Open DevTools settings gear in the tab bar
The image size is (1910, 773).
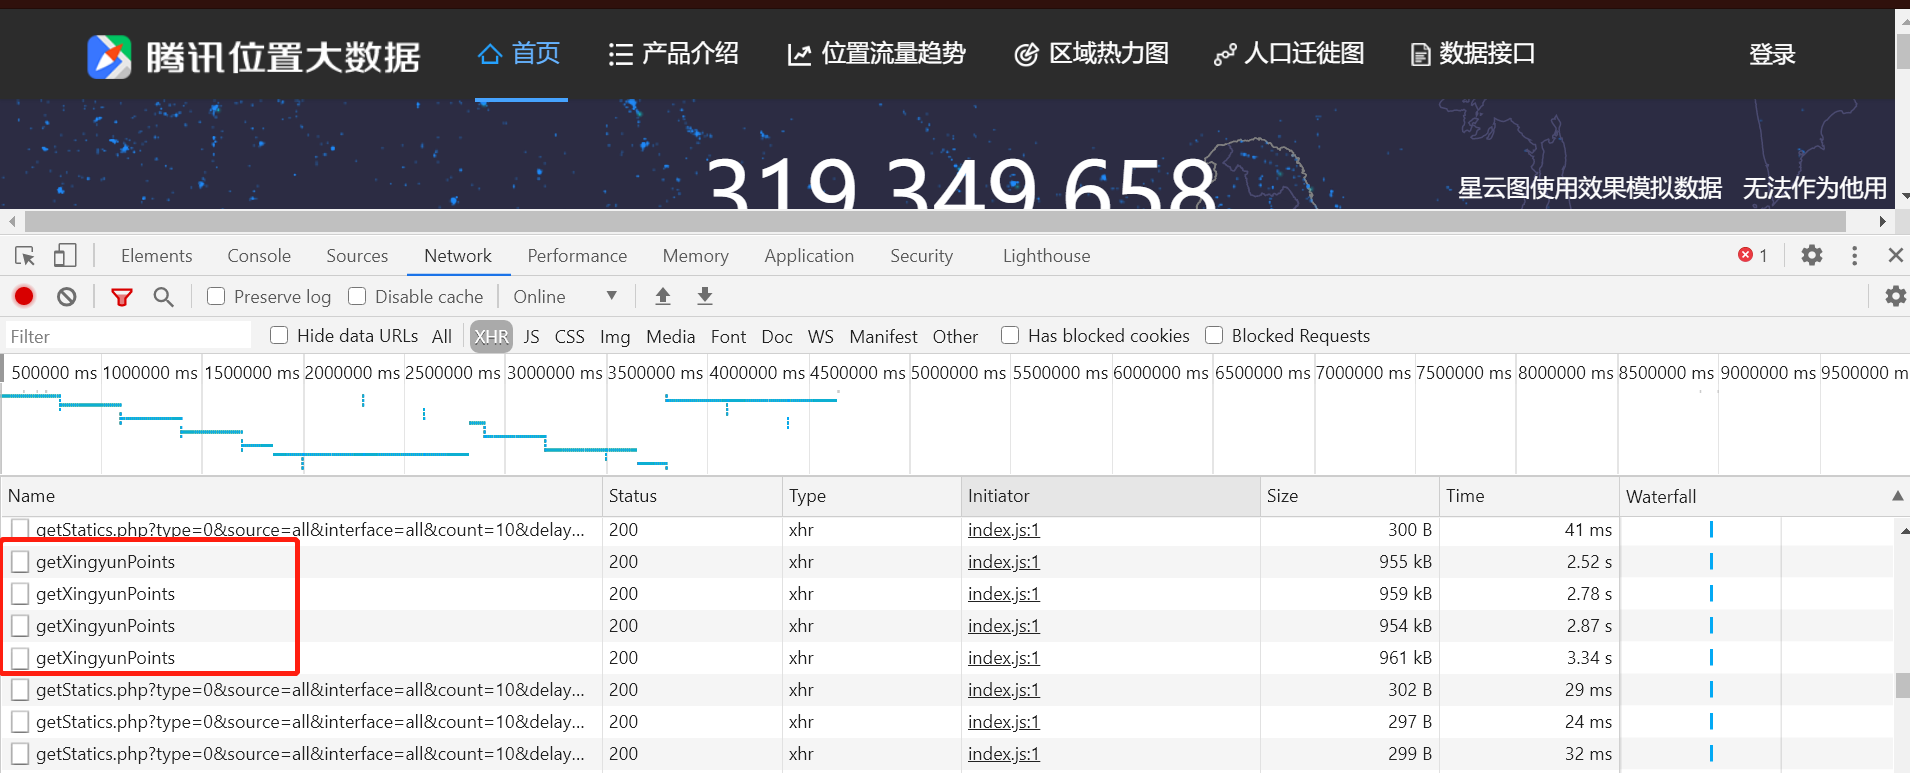[x=1811, y=255]
